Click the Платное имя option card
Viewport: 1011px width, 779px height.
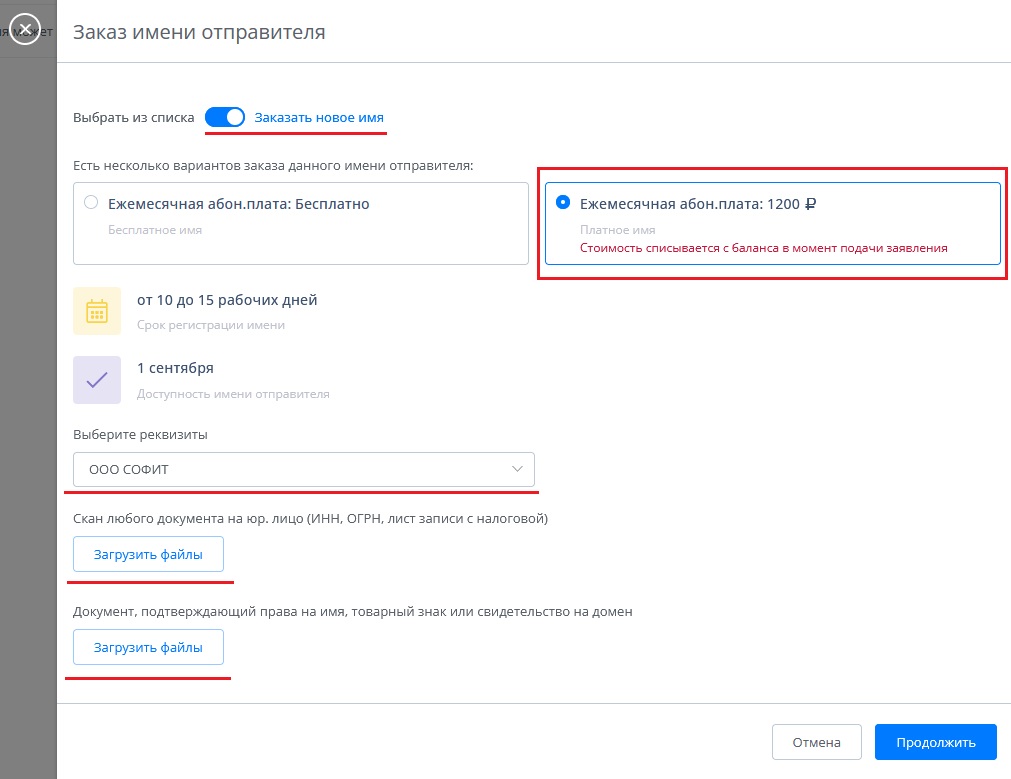tap(772, 223)
